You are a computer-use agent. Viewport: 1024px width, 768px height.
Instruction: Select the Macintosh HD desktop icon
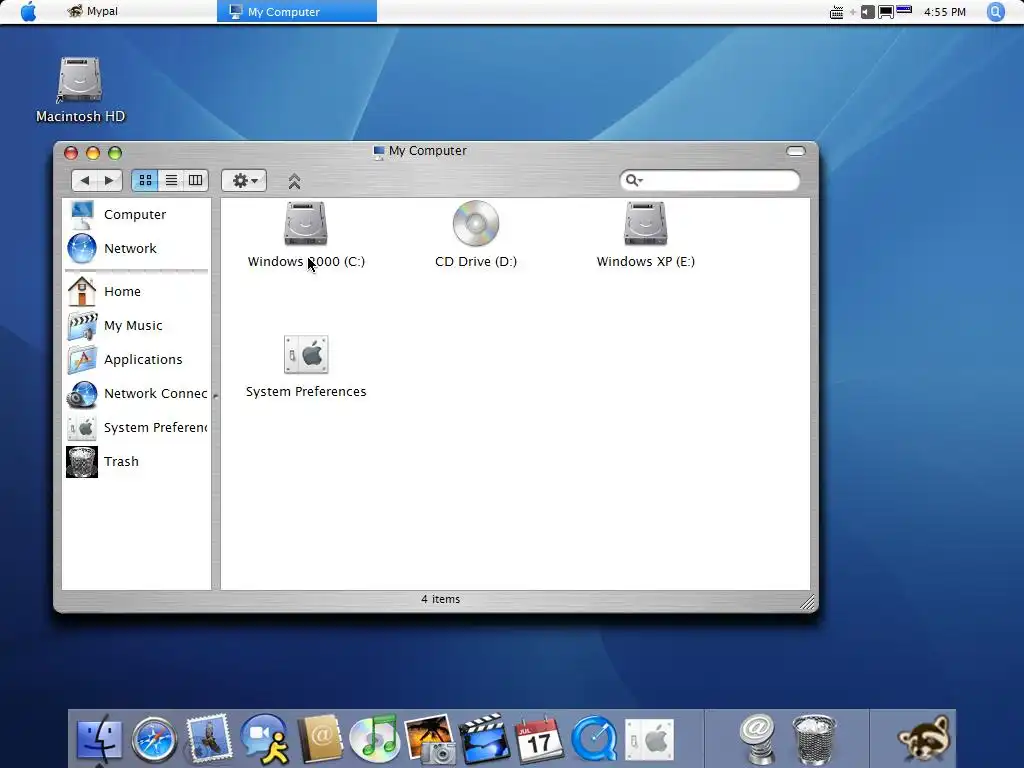(80, 90)
